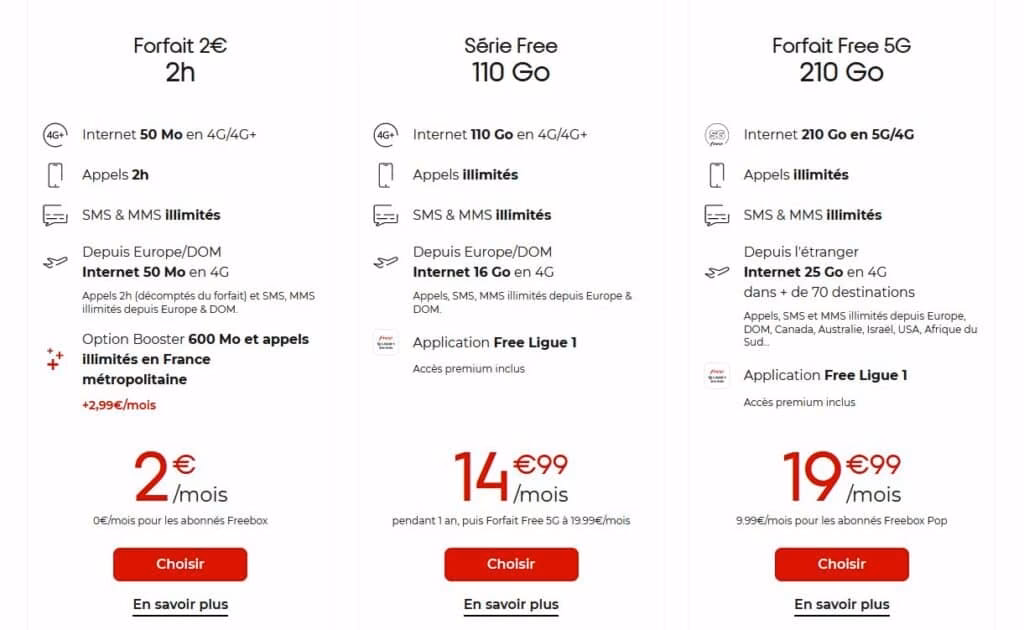Image resolution: width=1024 pixels, height=630 pixels.
Task: Open En savoir plus for Forfait Free 5G
Action: click(x=841, y=604)
